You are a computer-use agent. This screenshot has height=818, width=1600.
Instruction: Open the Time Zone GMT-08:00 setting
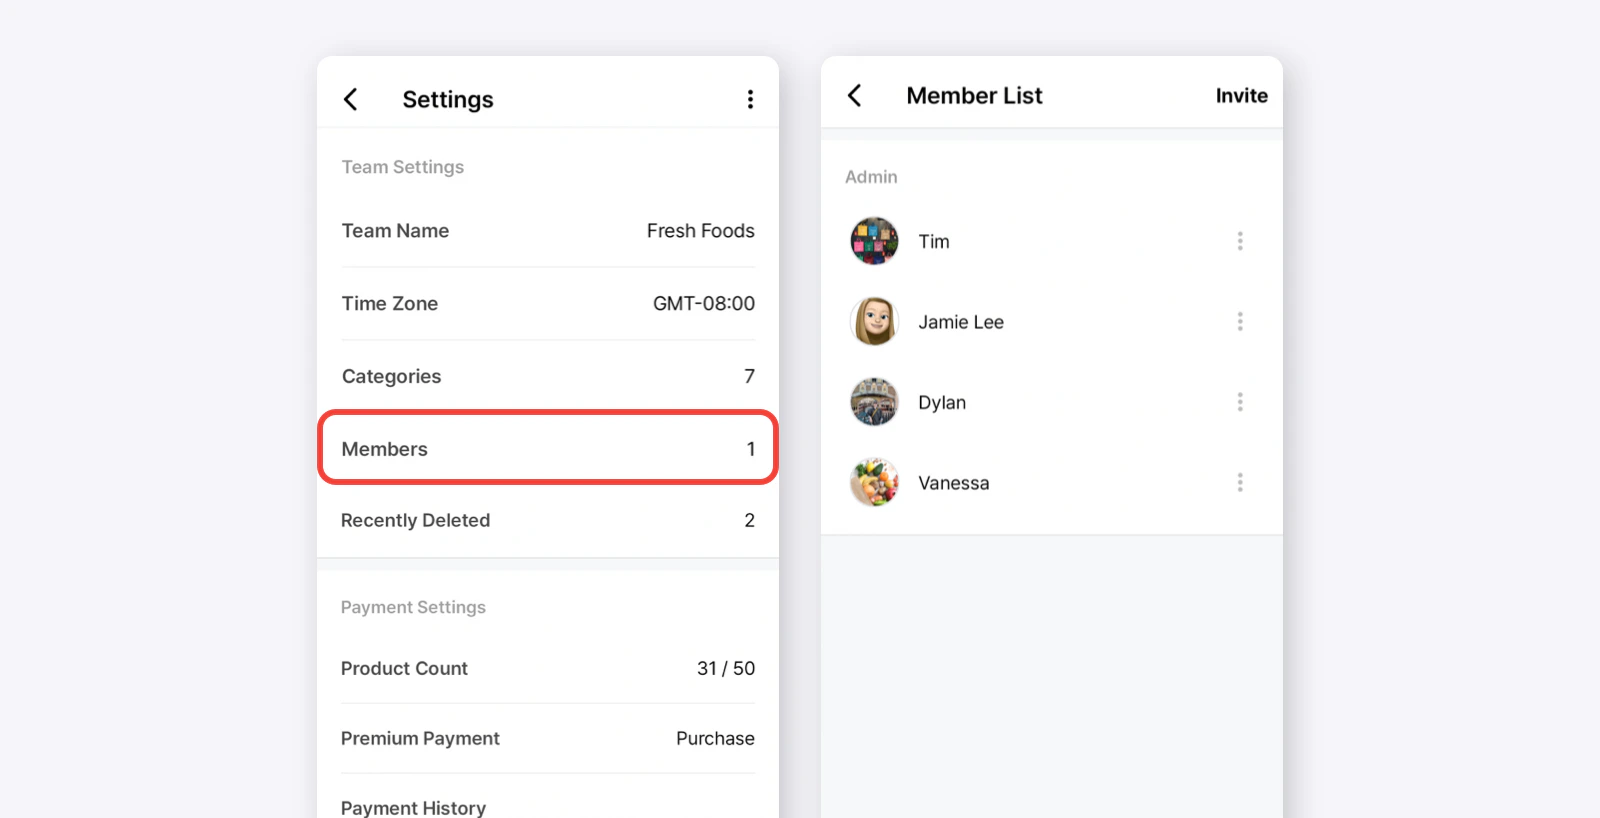pyautogui.click(x=547, y=303)
